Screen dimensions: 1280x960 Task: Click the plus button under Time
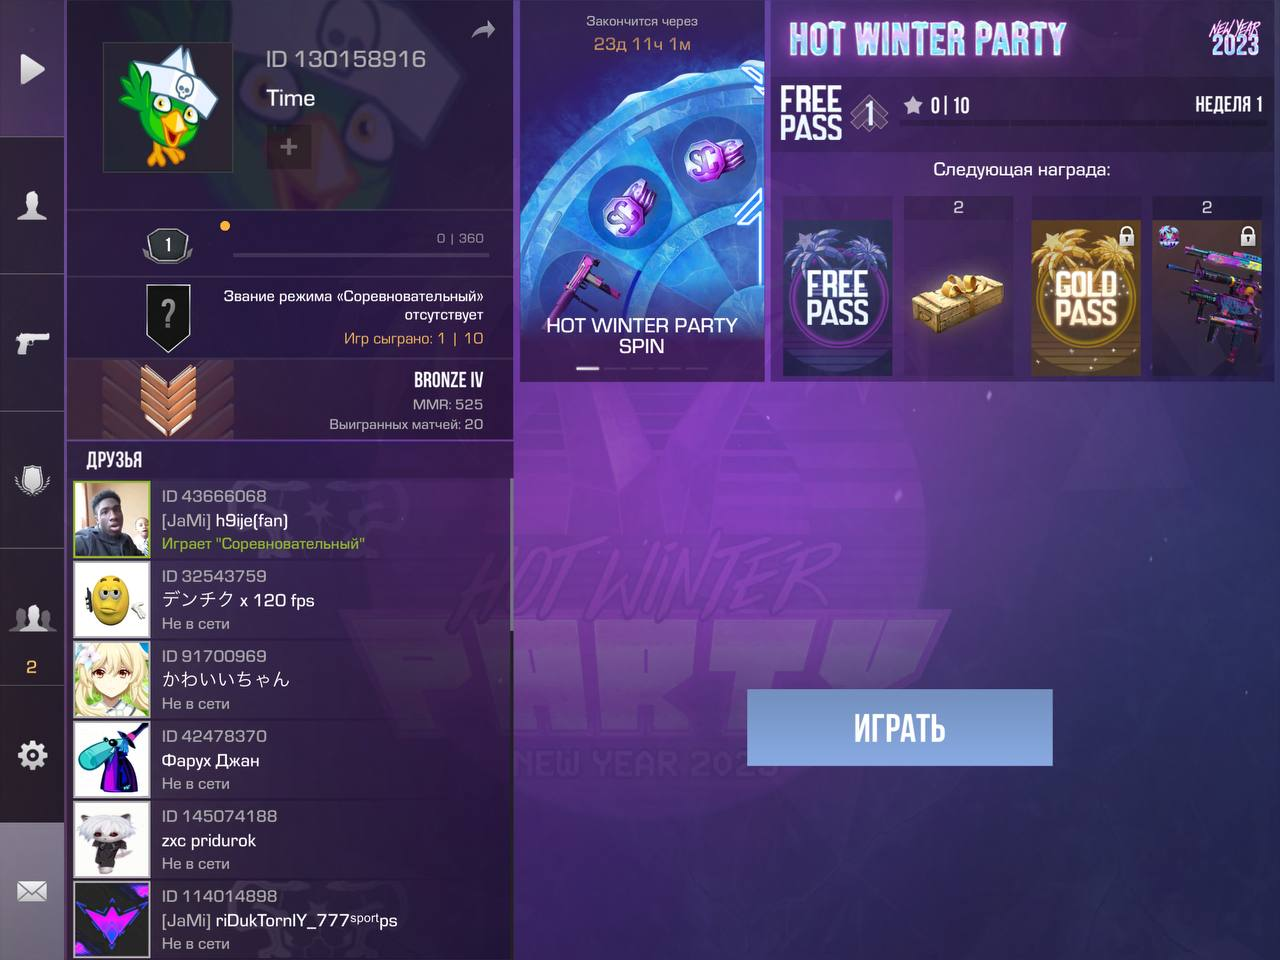(289, 147)
